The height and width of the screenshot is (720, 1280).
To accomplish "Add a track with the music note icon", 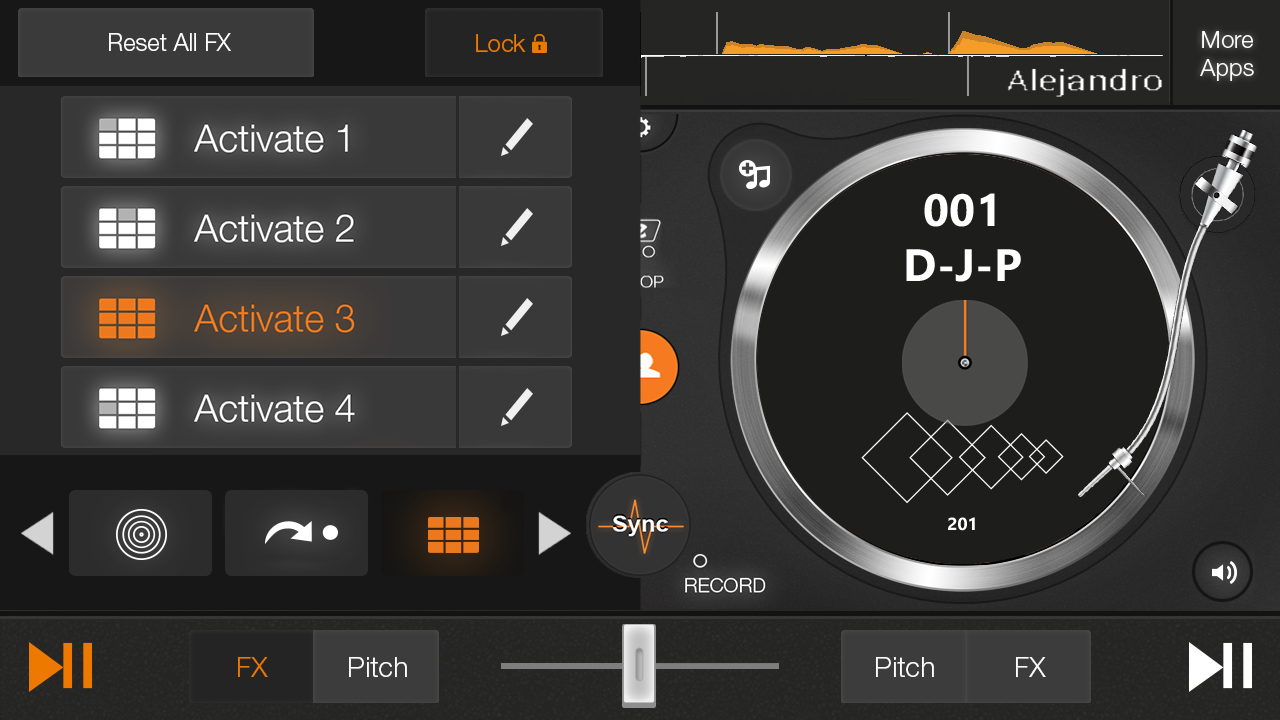I will point(755,175).
